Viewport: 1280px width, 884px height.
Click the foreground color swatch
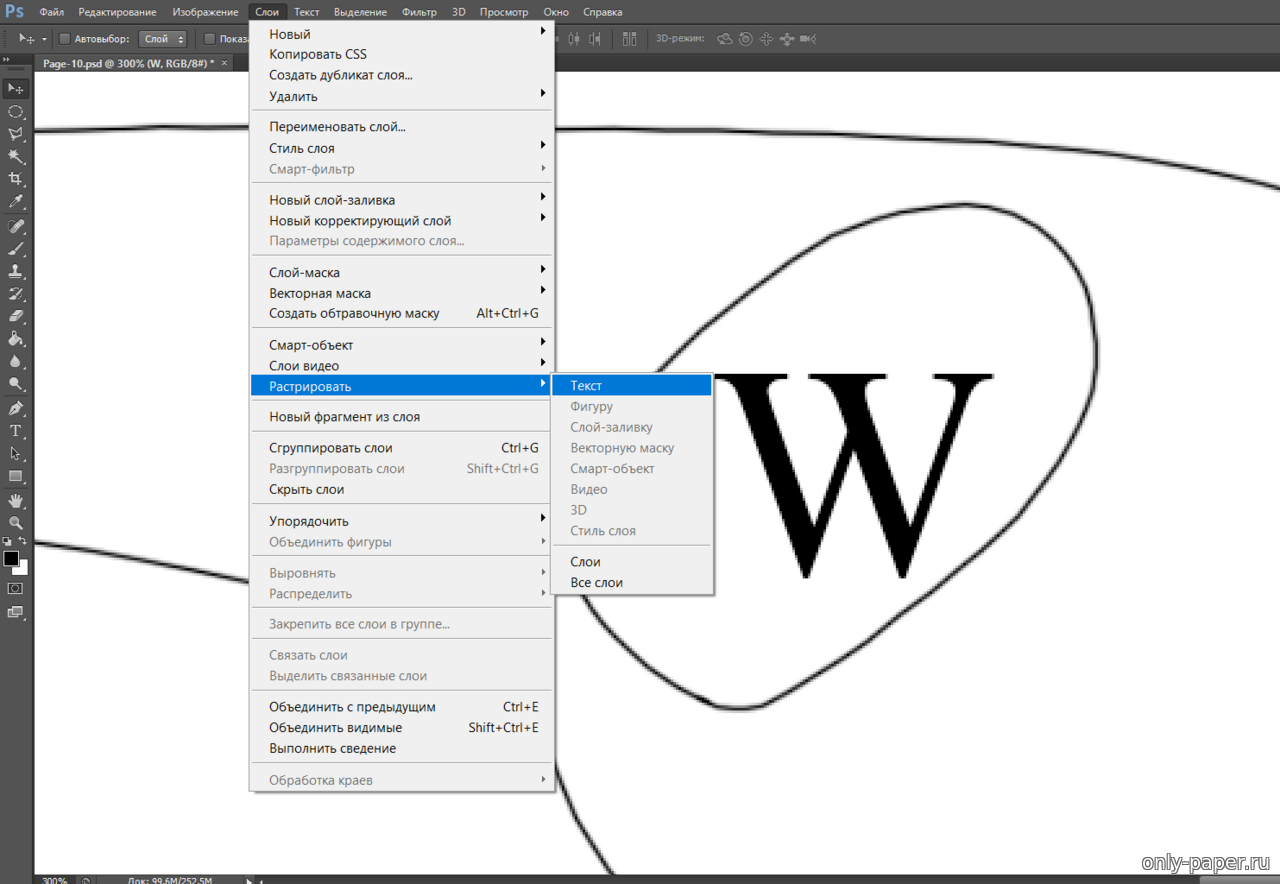[11, 559]
